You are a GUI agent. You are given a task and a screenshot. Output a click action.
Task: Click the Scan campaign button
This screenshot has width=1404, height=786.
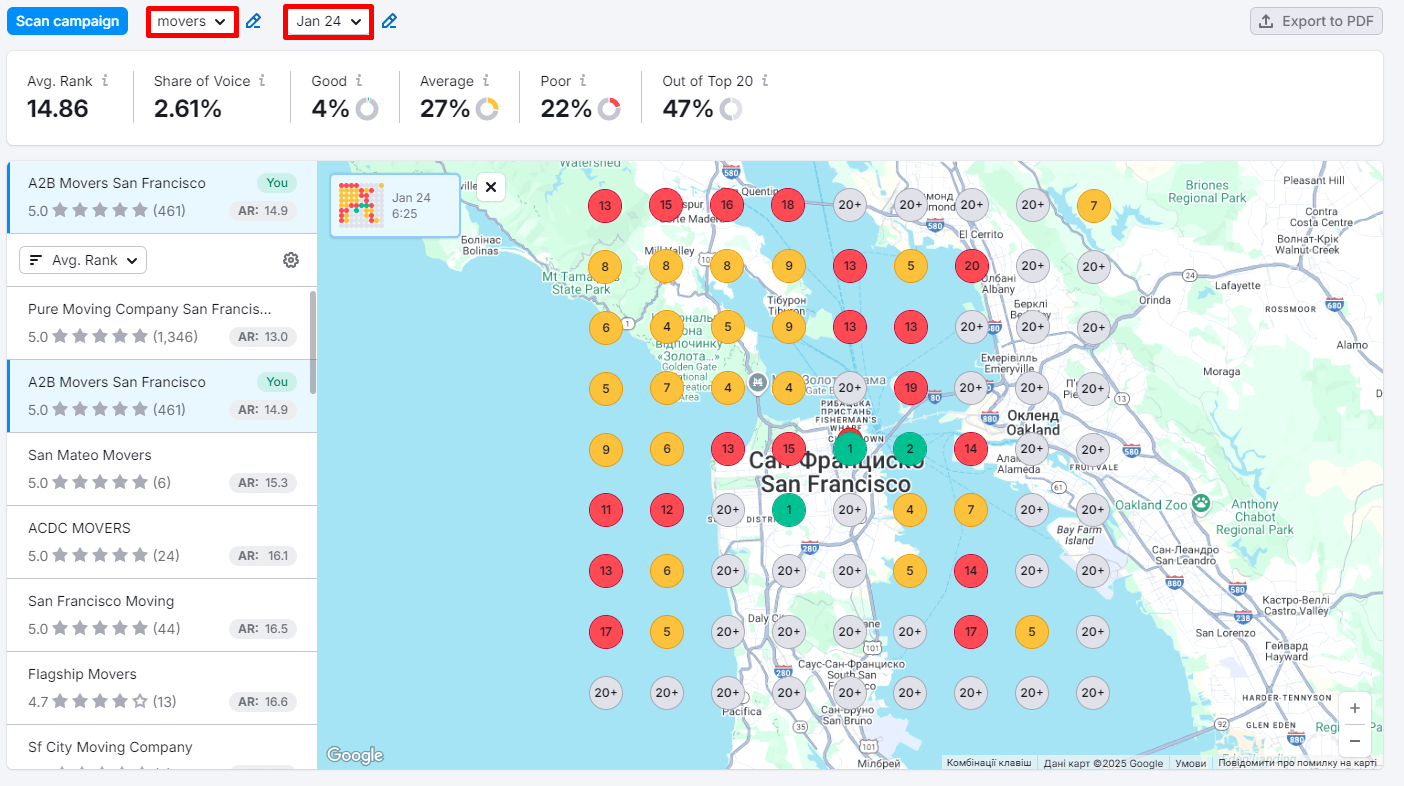tap(68, 21)
